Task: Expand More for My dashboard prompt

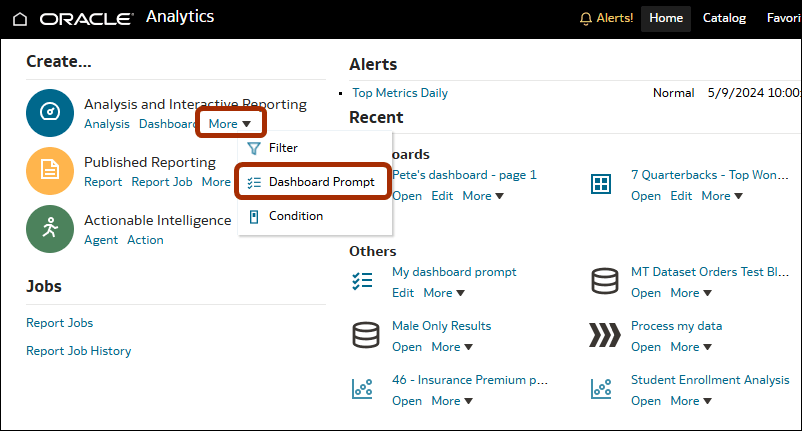Action: [444, 293]
